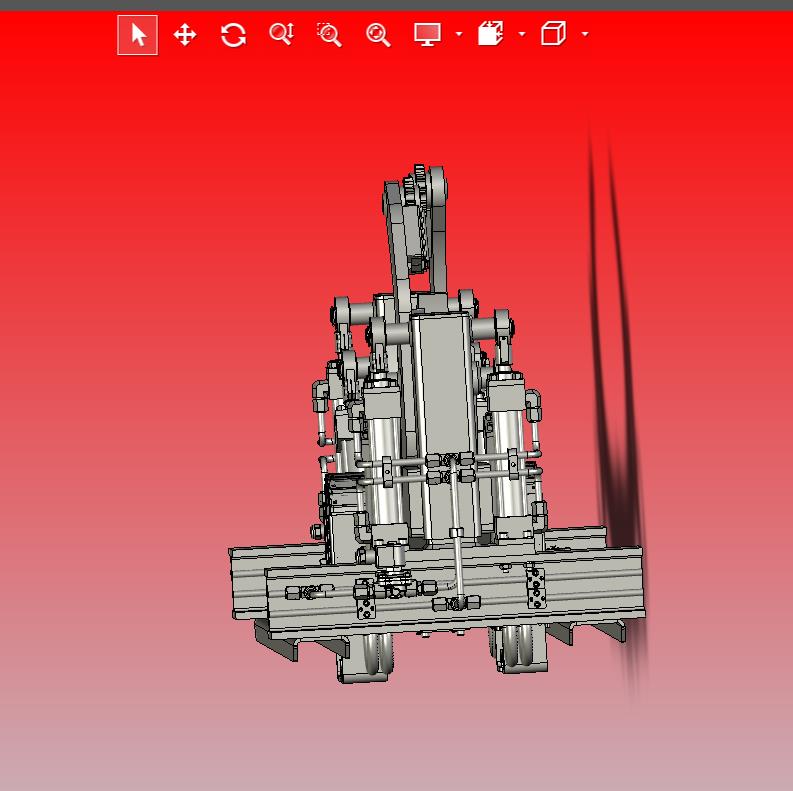793x791 pixels.
Task: Expand the section view dropdown arrow
Action: [522, 34]
